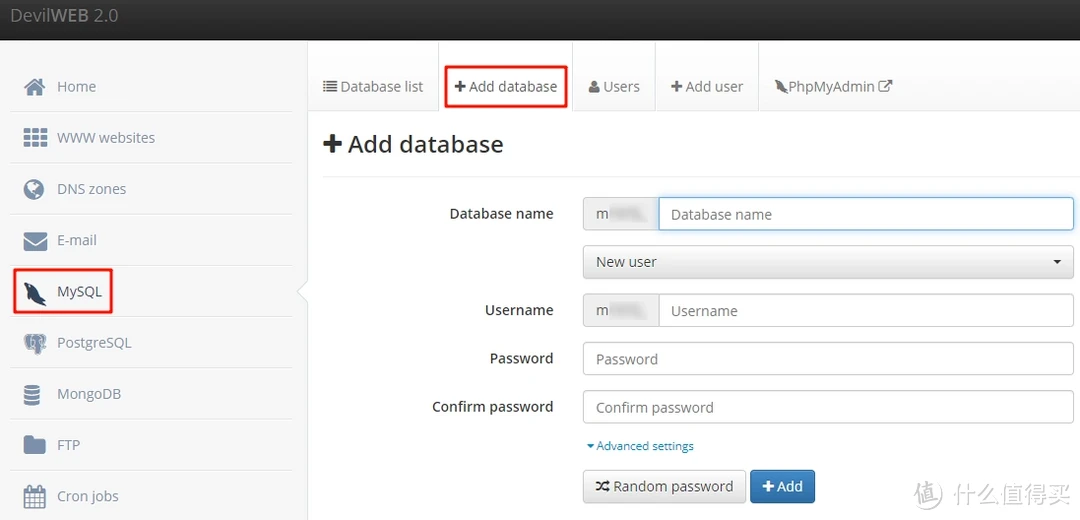Click the DNS zones globe icon
The width and height of the screenshot is (1080, 520).
click(35, 189)
